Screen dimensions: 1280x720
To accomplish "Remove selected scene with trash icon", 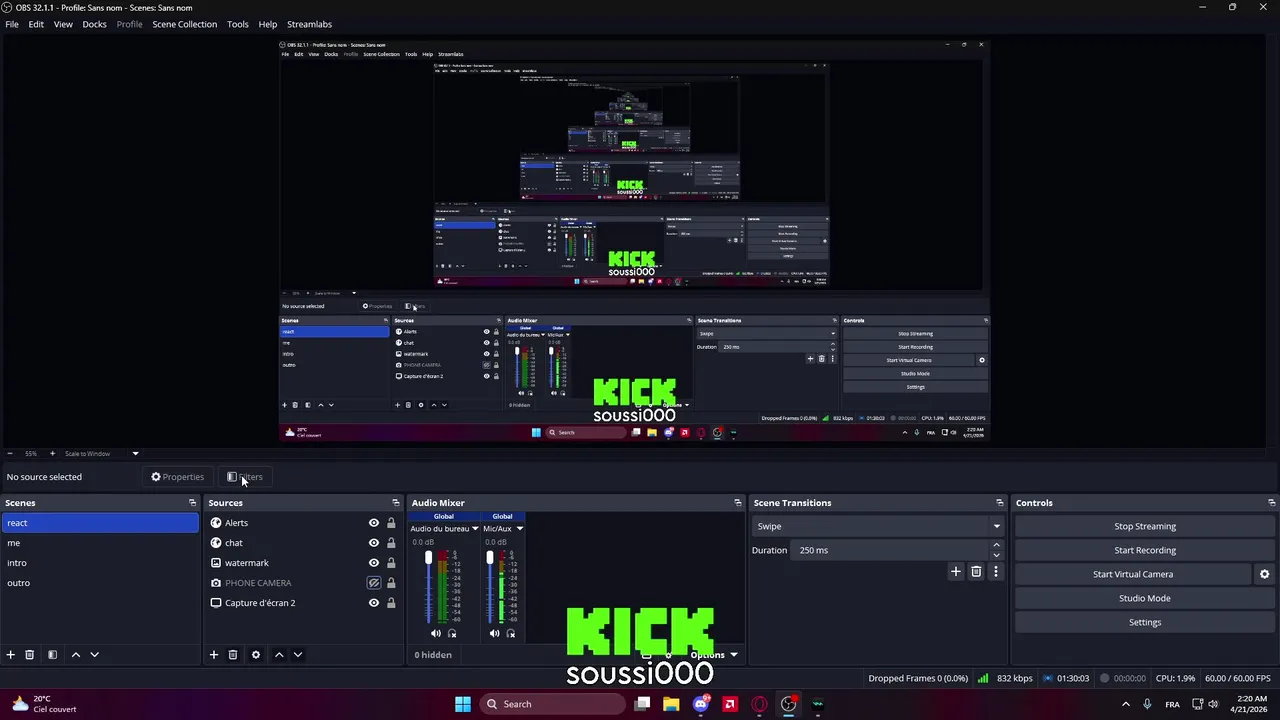I will [x=30, y=655].
